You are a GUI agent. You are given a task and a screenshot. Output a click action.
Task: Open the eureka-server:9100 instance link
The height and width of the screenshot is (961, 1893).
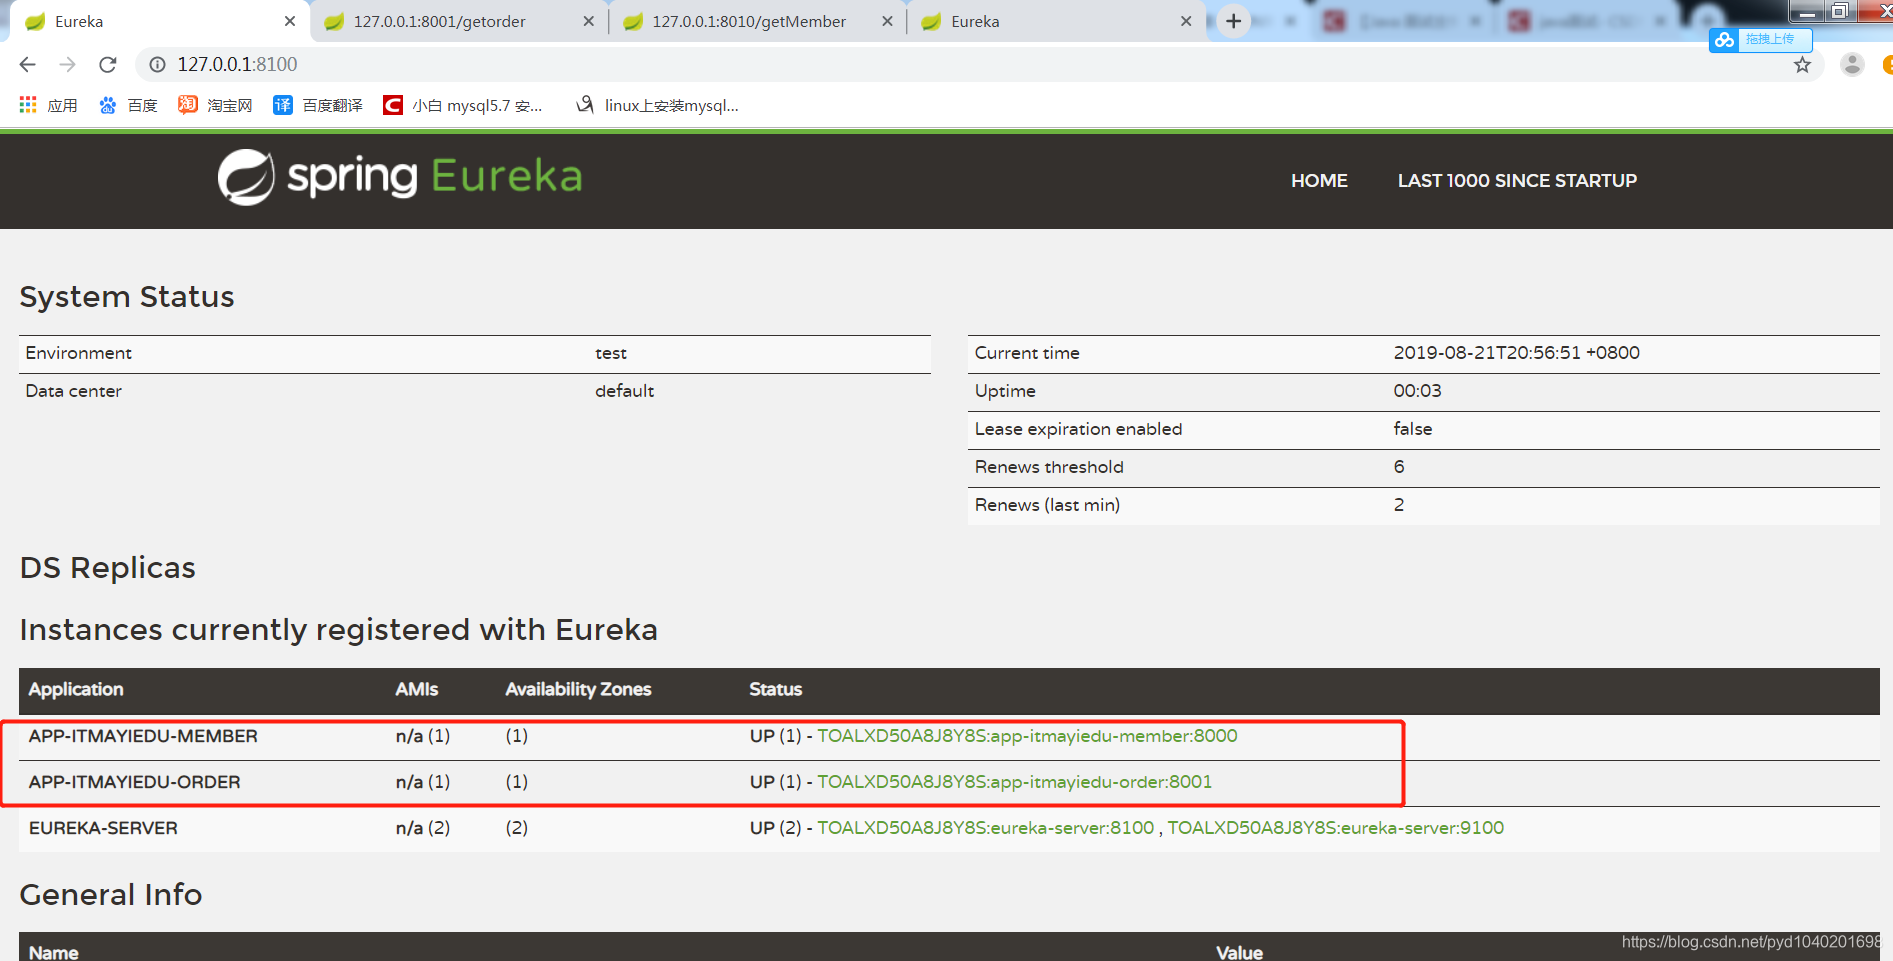[x=1335, y=828]
